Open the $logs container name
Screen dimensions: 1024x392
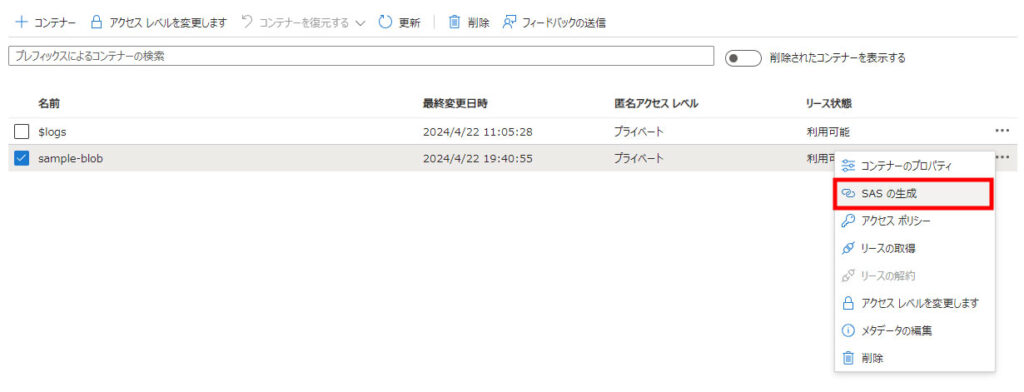[x=52, y=132]
